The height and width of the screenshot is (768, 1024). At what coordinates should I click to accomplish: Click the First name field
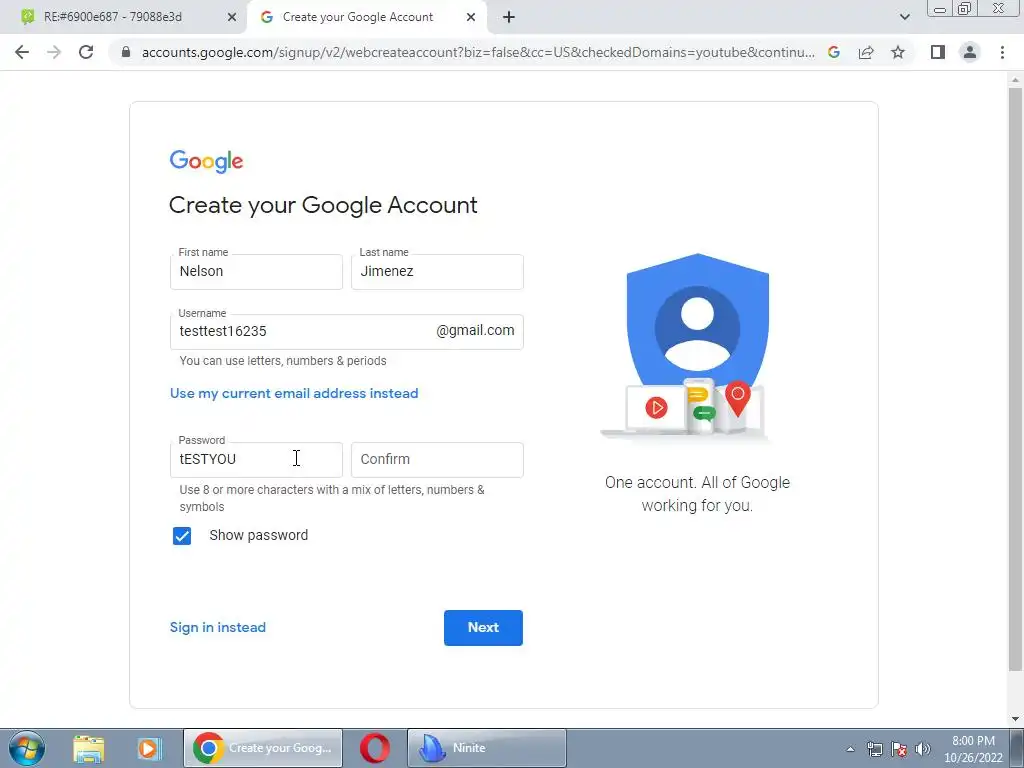point(256,272)
